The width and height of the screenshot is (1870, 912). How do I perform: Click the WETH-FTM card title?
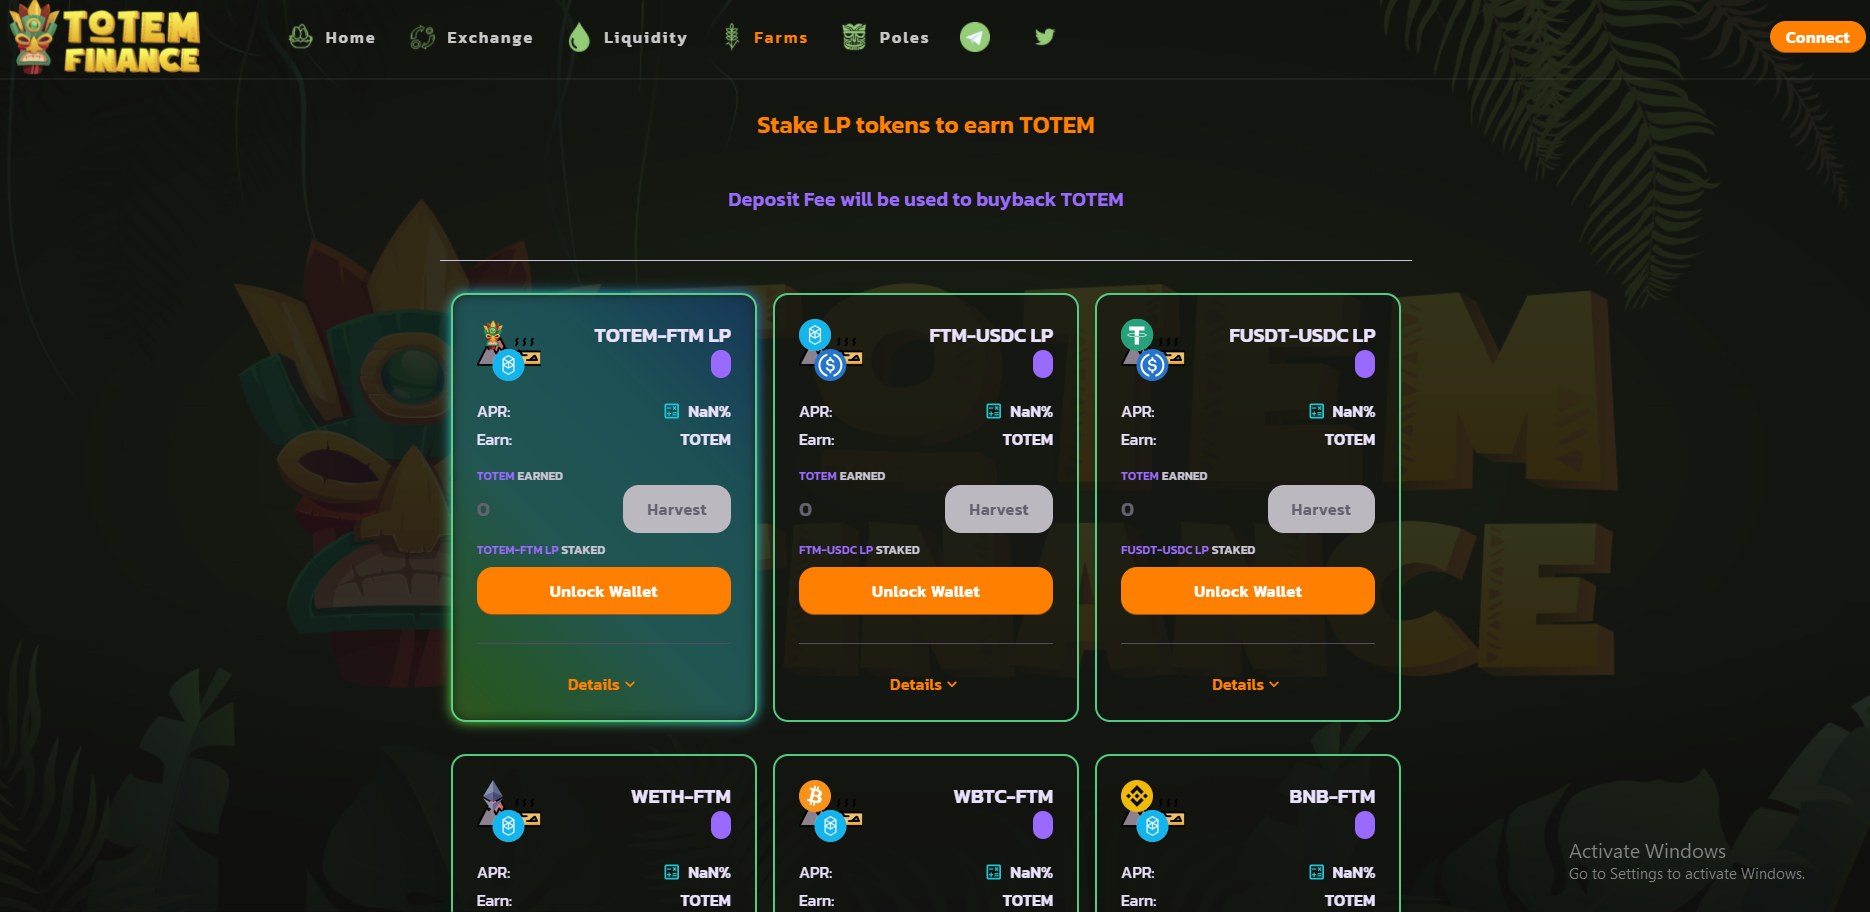pos(681,797)
